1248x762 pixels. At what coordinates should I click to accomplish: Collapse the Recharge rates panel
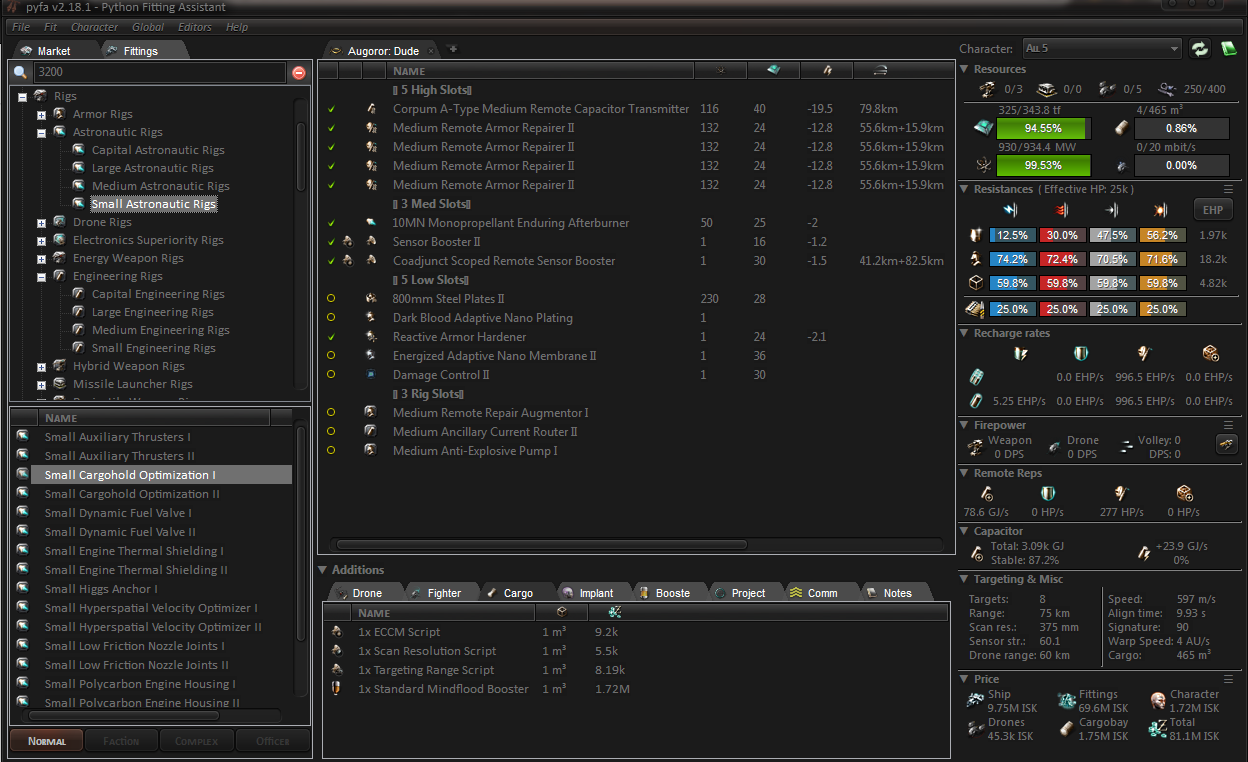point(964,333)
